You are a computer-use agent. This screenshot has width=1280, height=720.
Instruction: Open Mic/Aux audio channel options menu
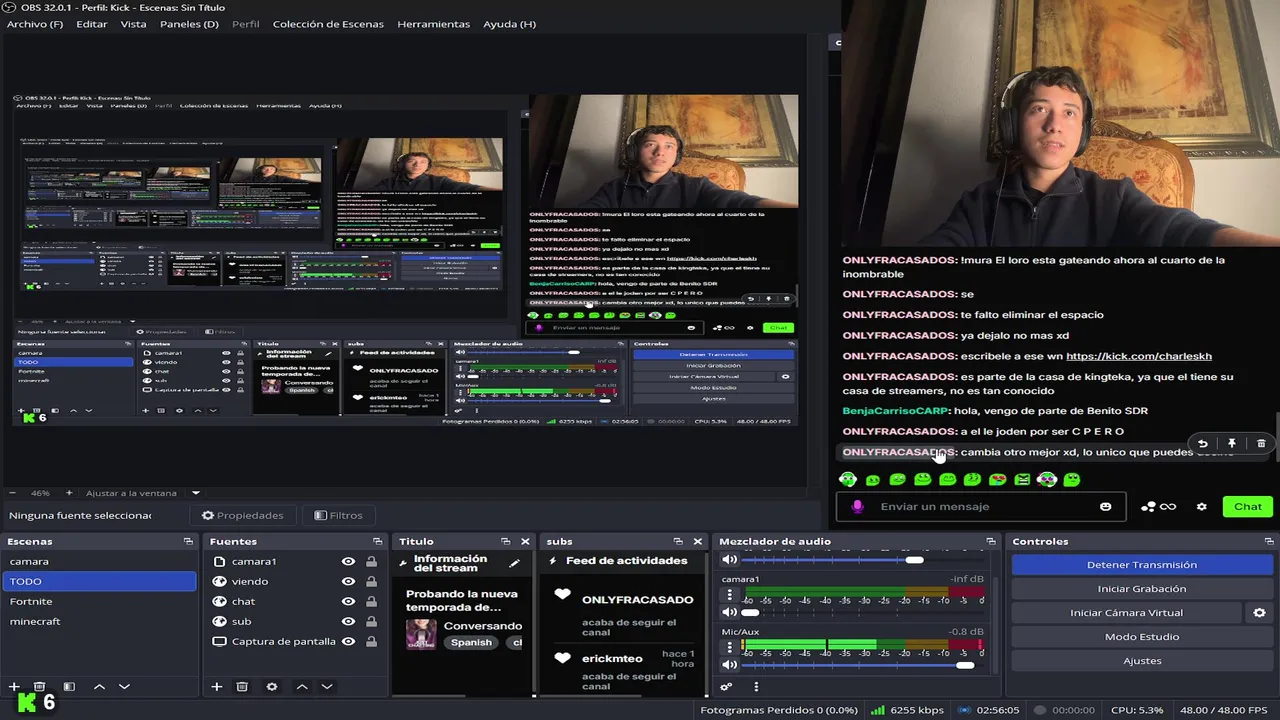[x=729, y=648]
